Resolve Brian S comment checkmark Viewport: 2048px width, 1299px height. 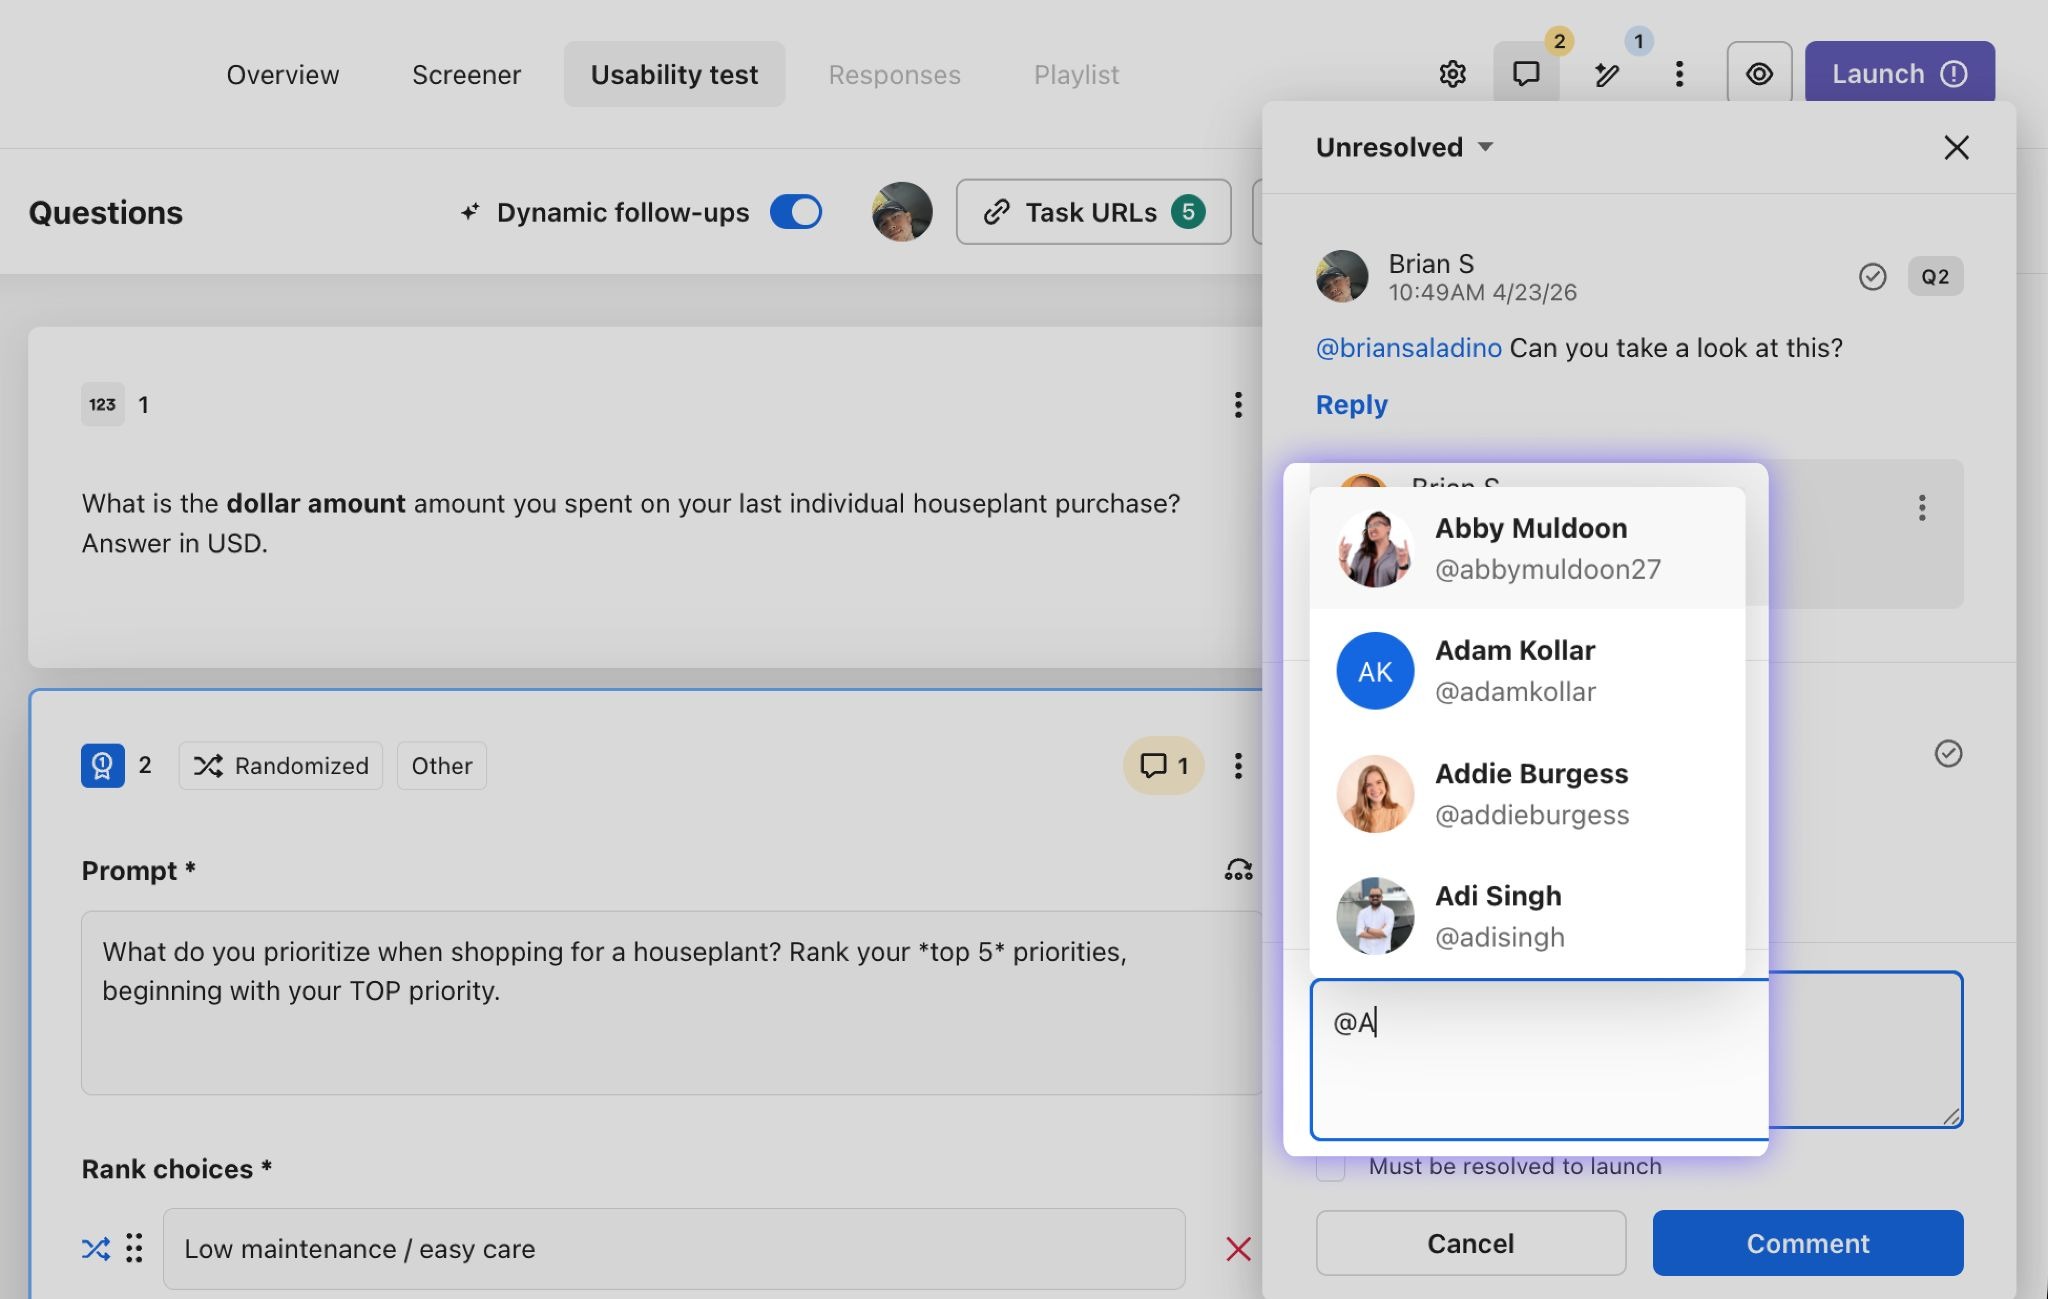click(x=1872, y=277)
